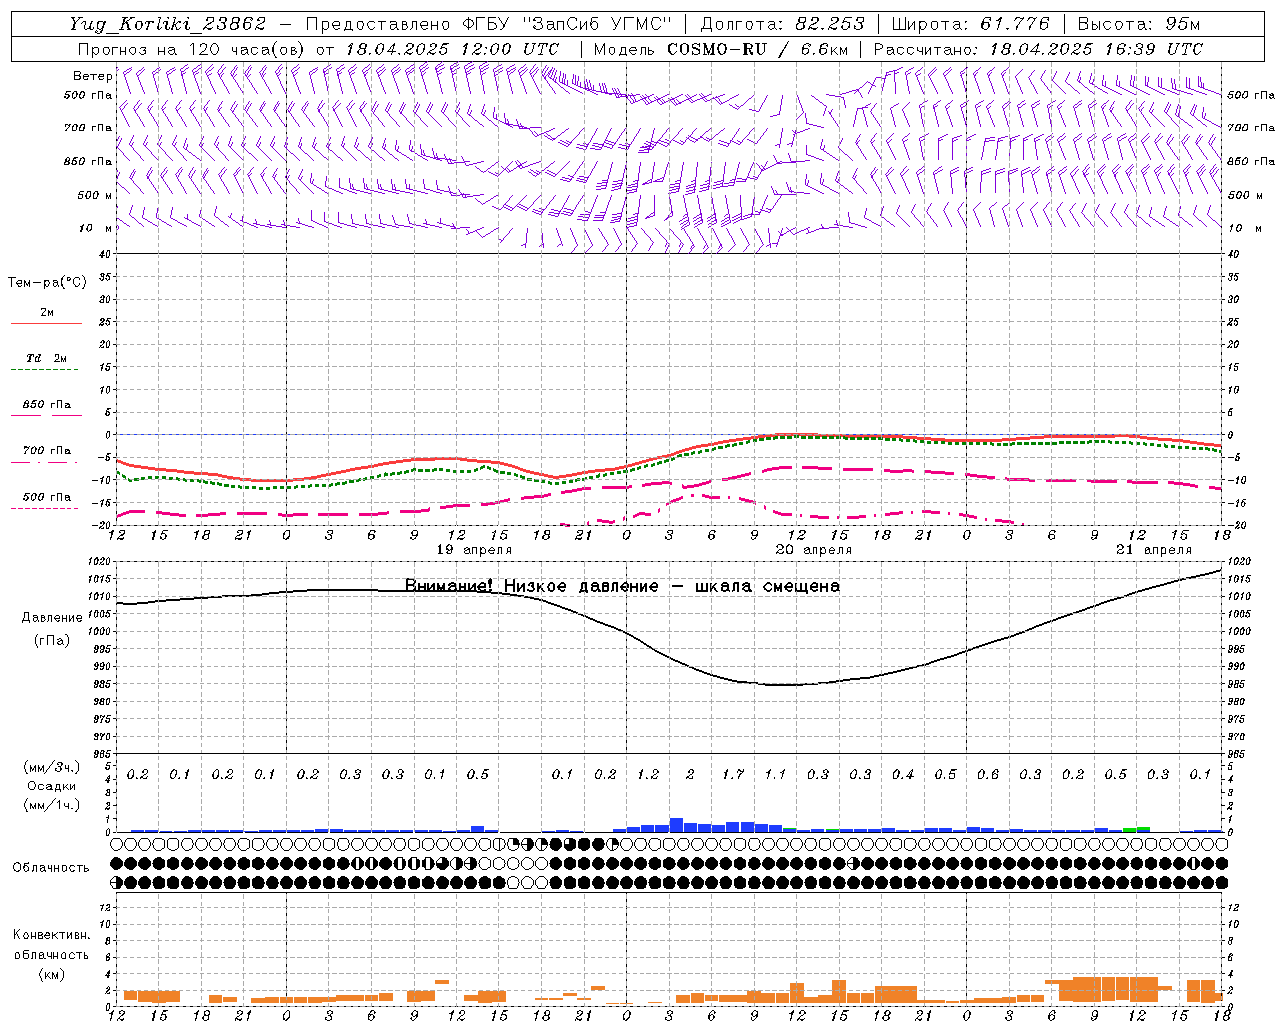Image resolution: width=1280 pixels, height=1024 pixels.
Task: Click the 1.1 precipitation value
Action: coord(775,775)
